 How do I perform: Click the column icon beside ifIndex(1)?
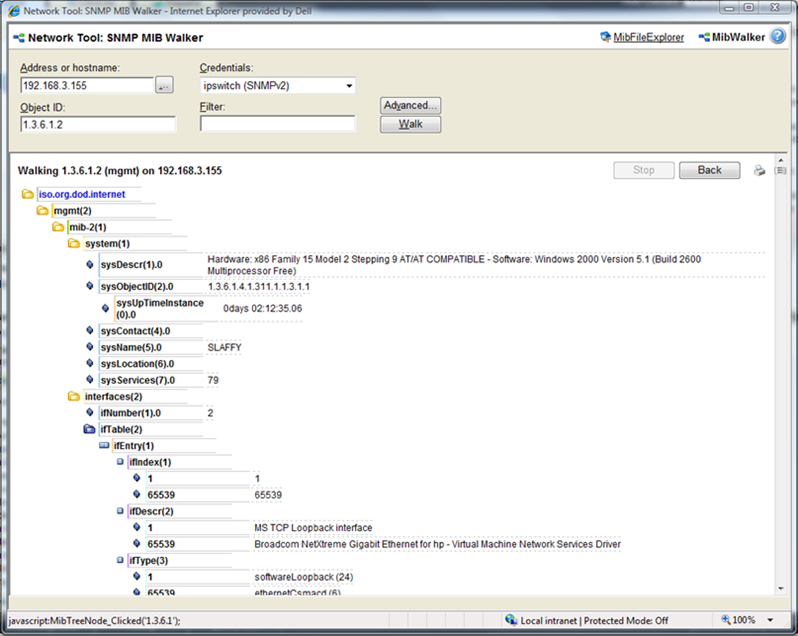coord(120,462)
